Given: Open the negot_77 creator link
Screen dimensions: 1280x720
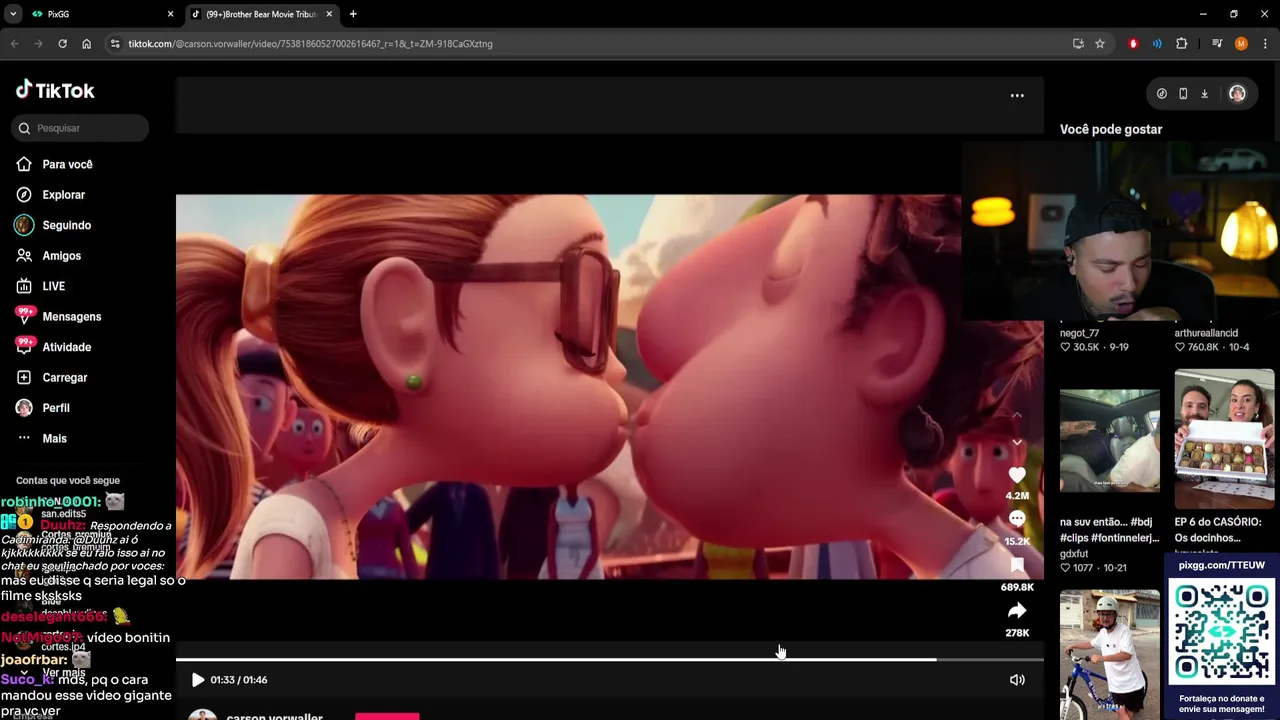Looking at the screenshot, I should pos(1080,333).
